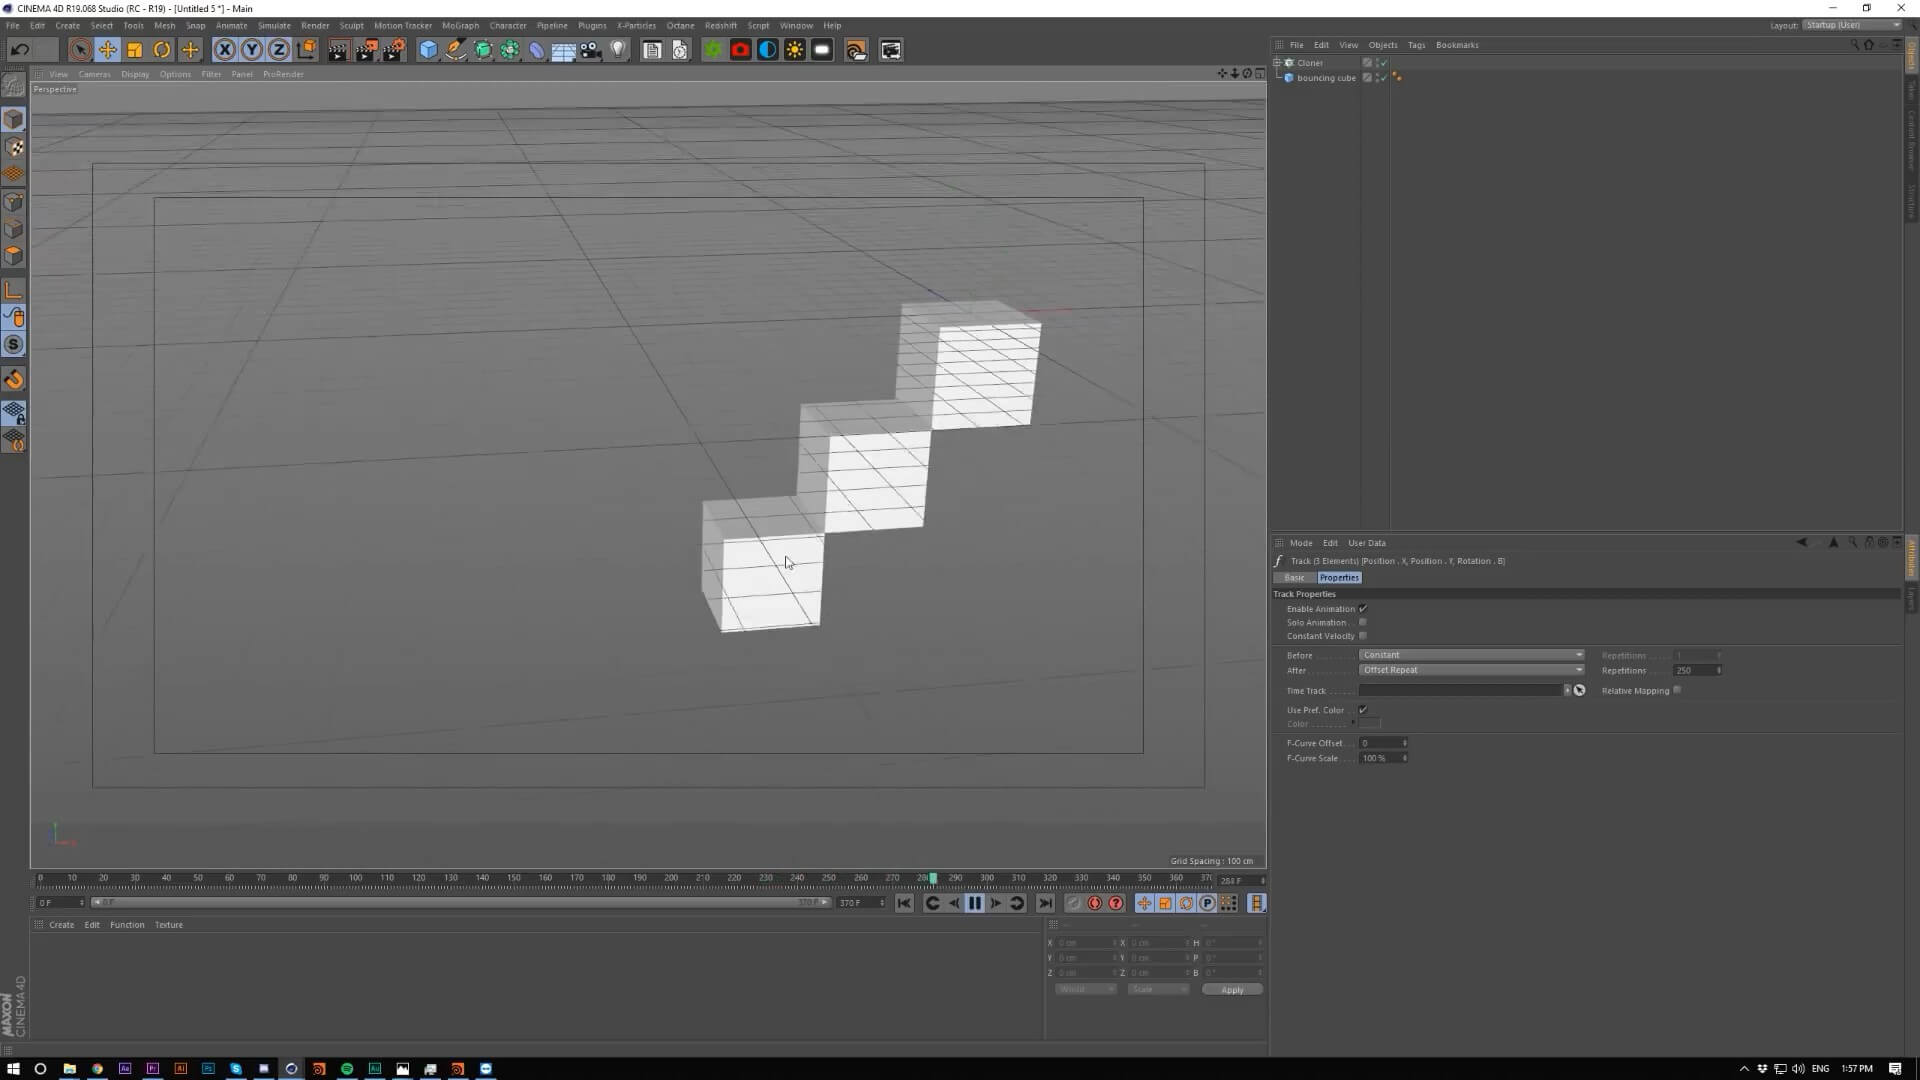
Task: Enable the Solo Animation checkbox
Action: click(x=1363, y=622)
